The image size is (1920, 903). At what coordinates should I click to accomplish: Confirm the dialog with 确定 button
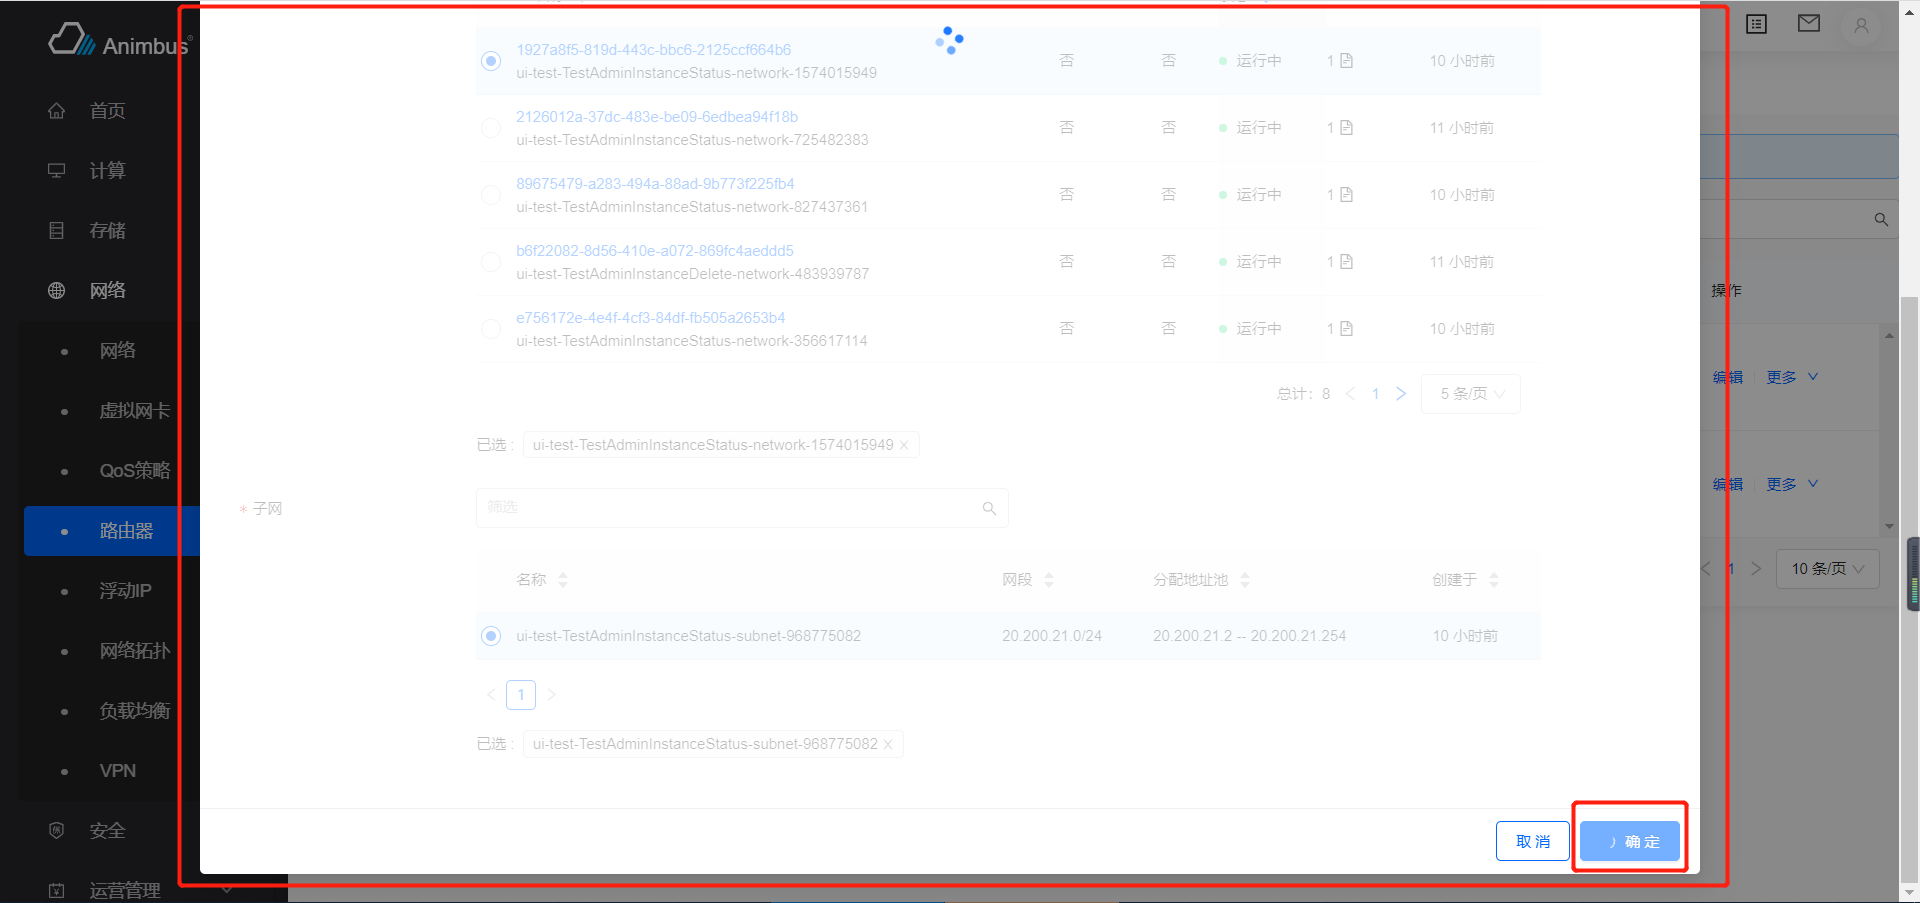pos(1629,841)
